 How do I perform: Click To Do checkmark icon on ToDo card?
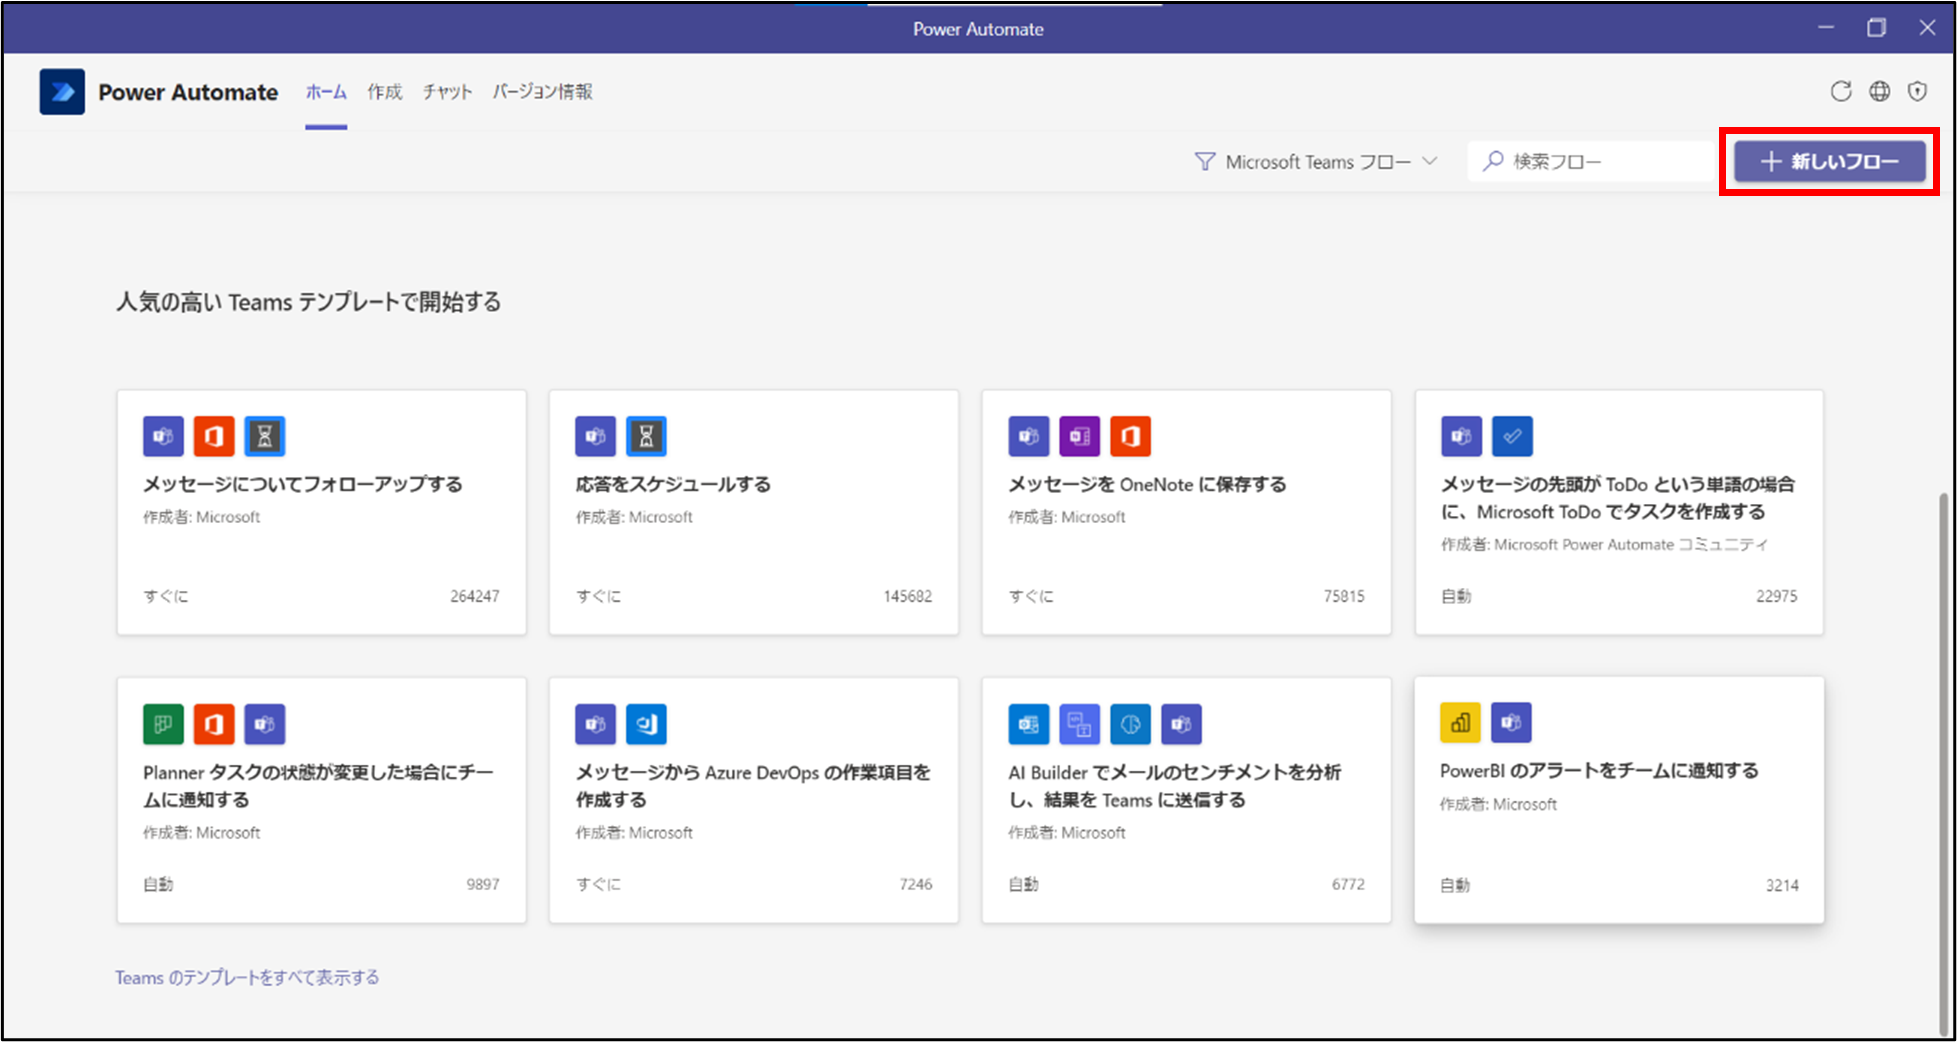coord(1512,436)
